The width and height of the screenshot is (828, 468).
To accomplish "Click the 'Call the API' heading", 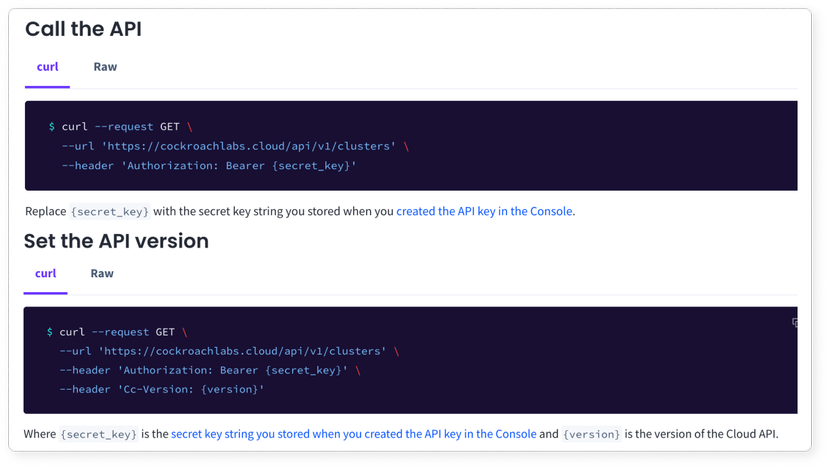I will (84, 29).
